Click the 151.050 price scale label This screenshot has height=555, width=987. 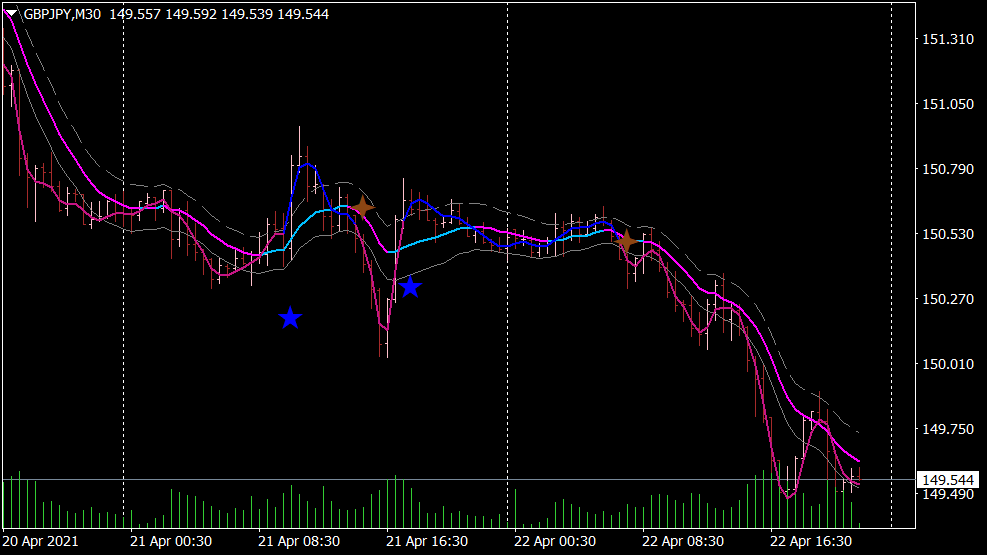(x=947, y=104)
